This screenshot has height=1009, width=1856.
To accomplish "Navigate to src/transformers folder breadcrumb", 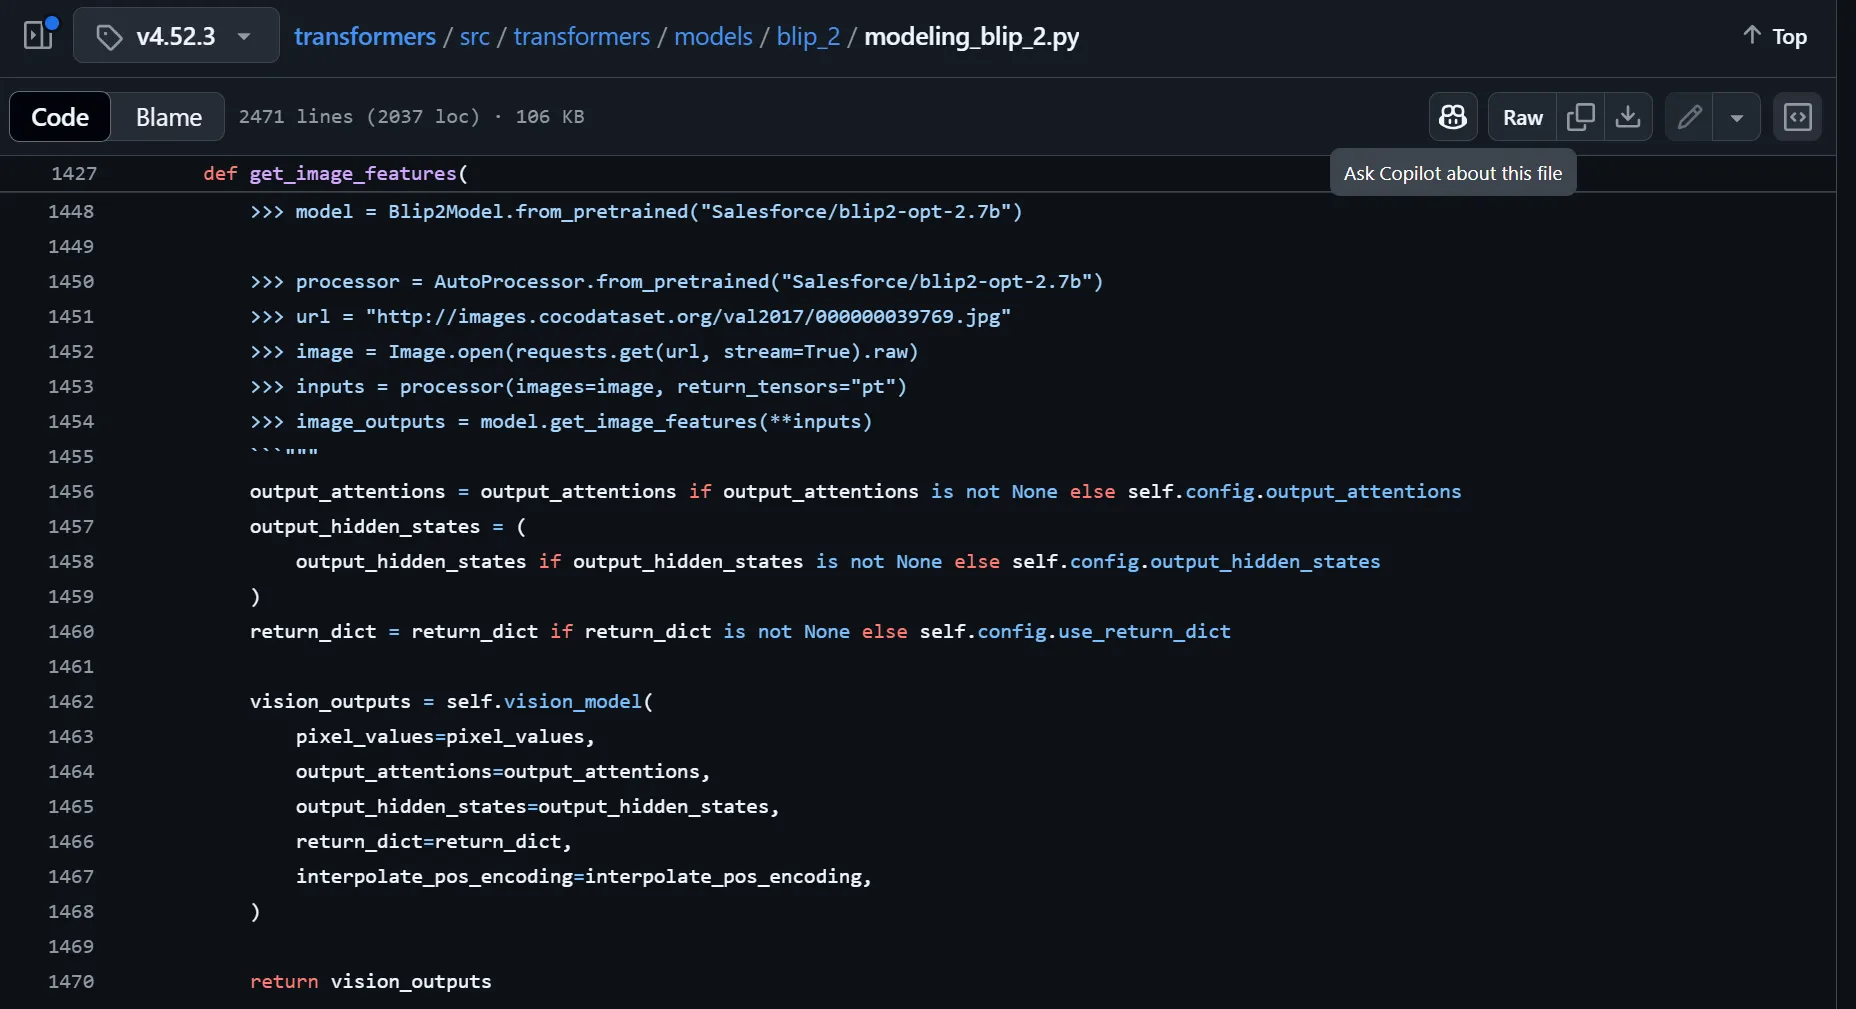I will click(582, 37).
